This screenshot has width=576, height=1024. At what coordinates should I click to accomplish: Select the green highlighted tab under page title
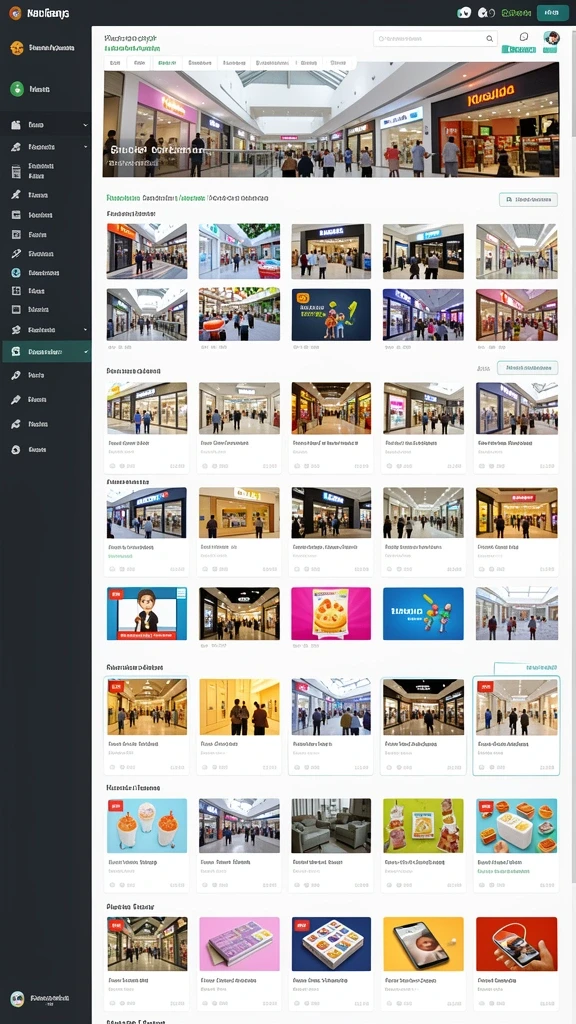[x=167, y=63]
